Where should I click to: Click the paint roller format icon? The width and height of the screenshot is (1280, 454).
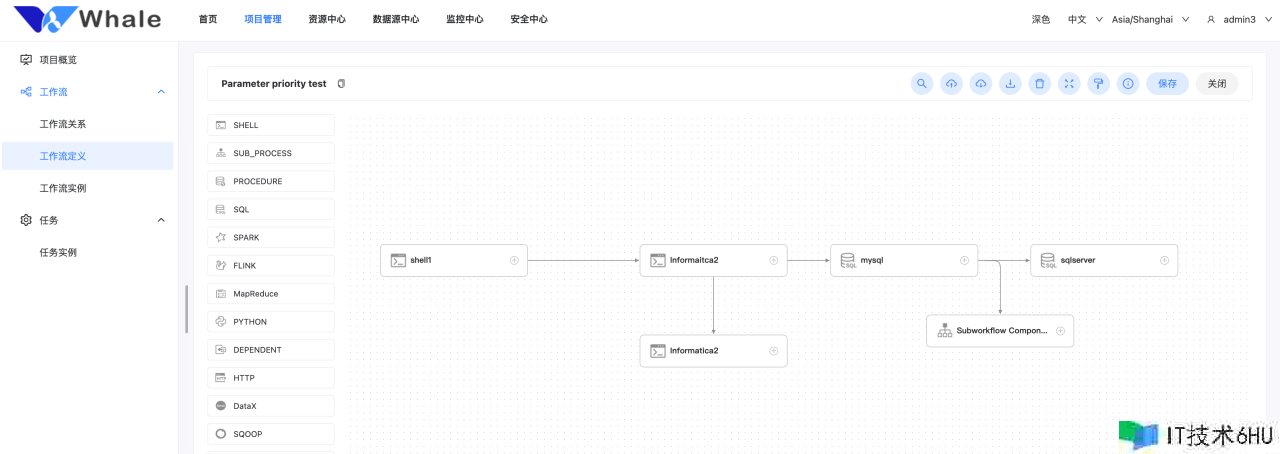(1098, 84)
